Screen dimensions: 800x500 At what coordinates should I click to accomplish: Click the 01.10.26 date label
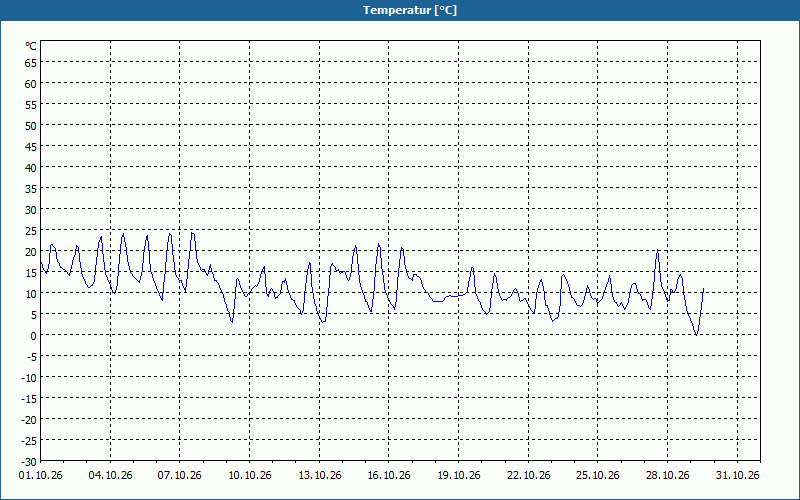41,476
